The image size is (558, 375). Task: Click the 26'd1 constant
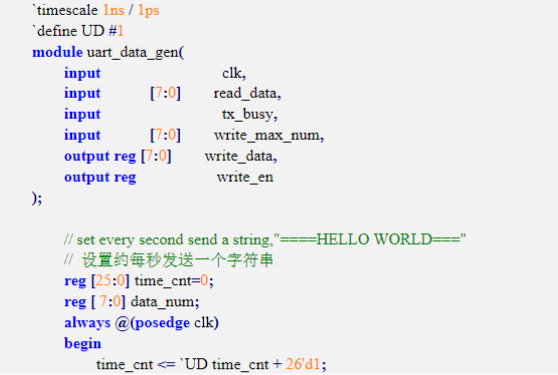pos(303,364)
